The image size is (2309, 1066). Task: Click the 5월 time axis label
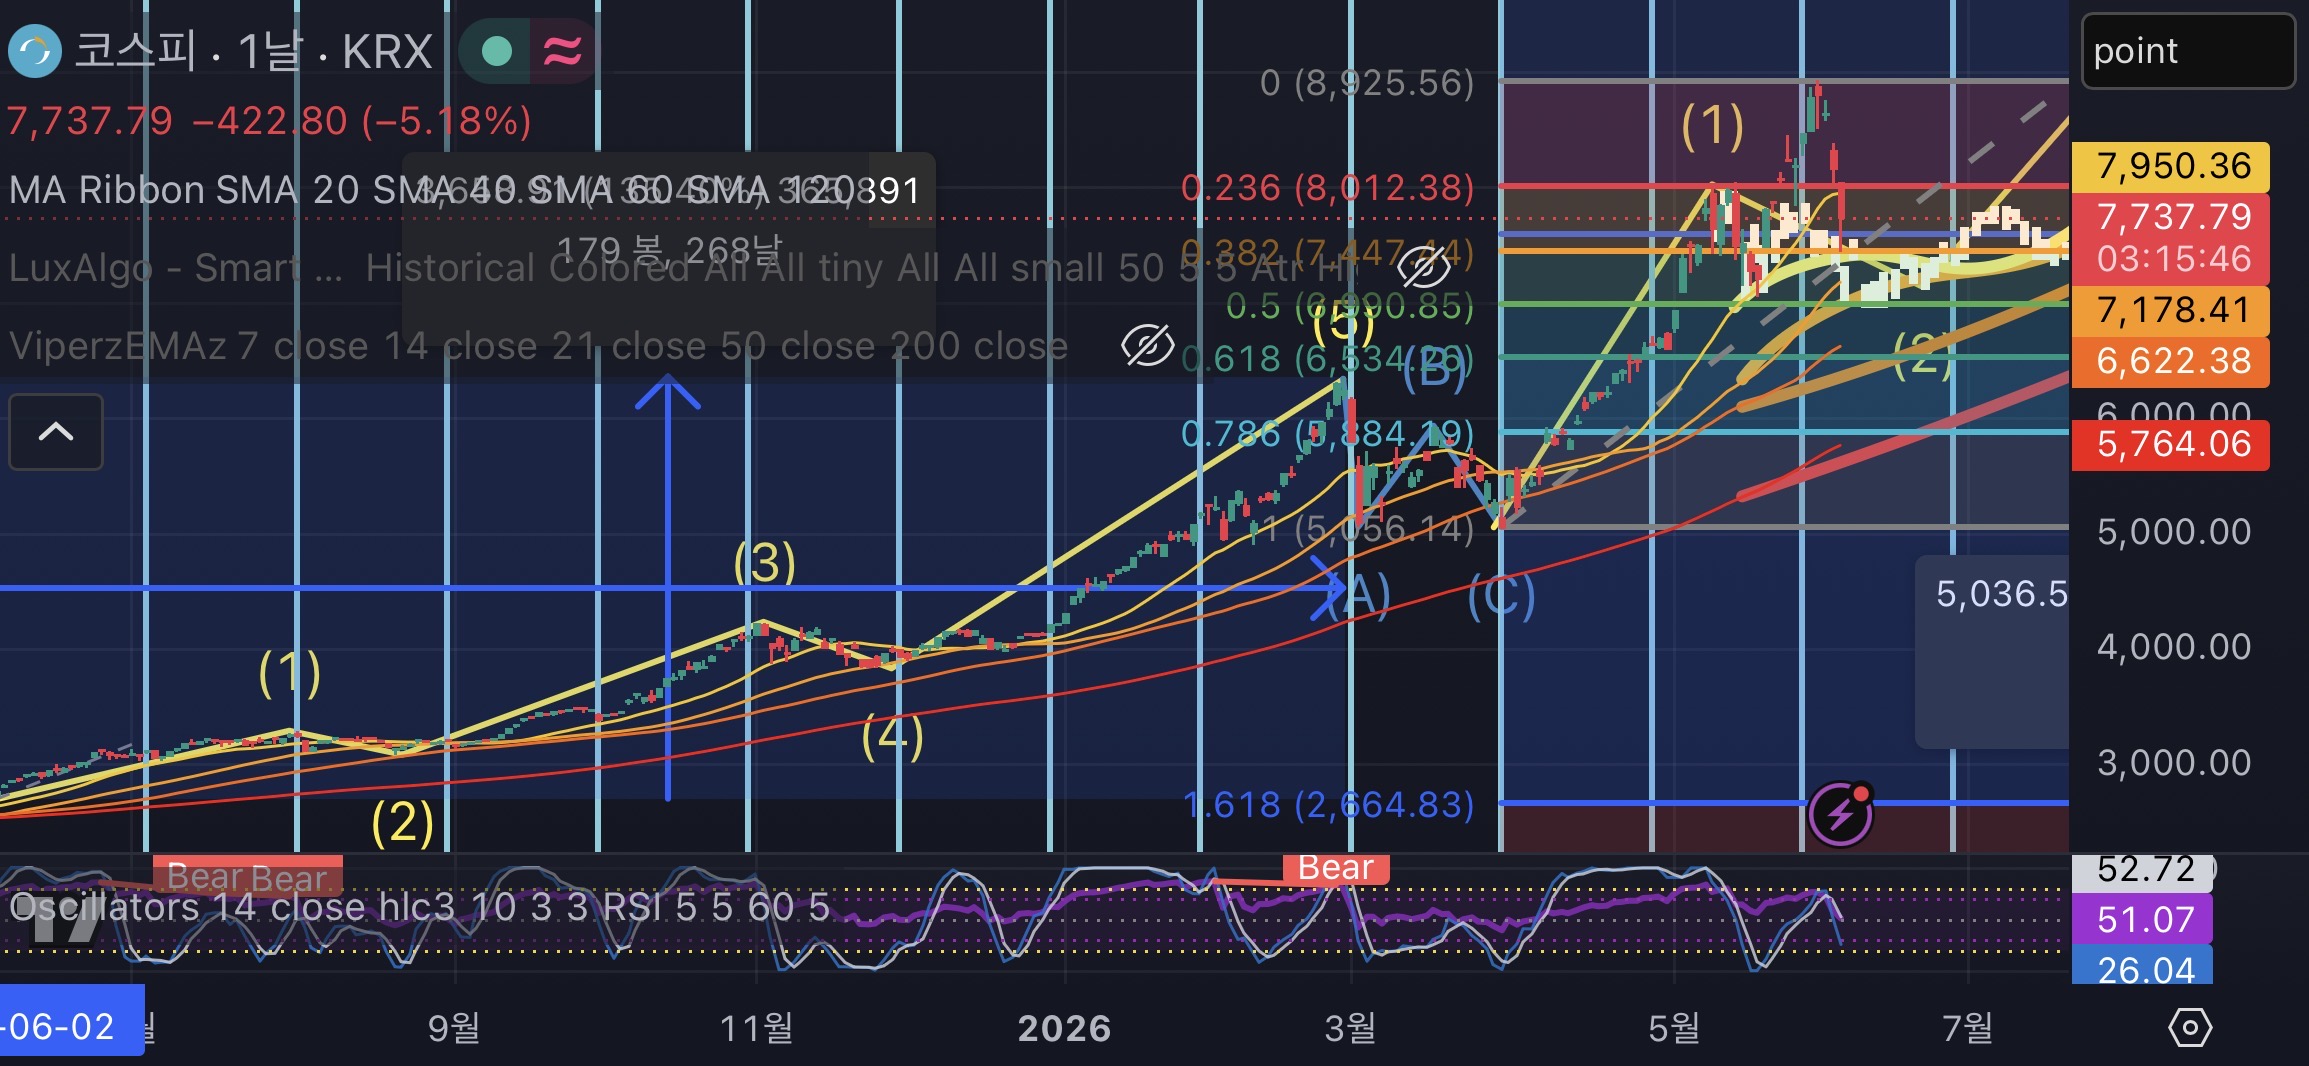[x=1674, y=1028]
